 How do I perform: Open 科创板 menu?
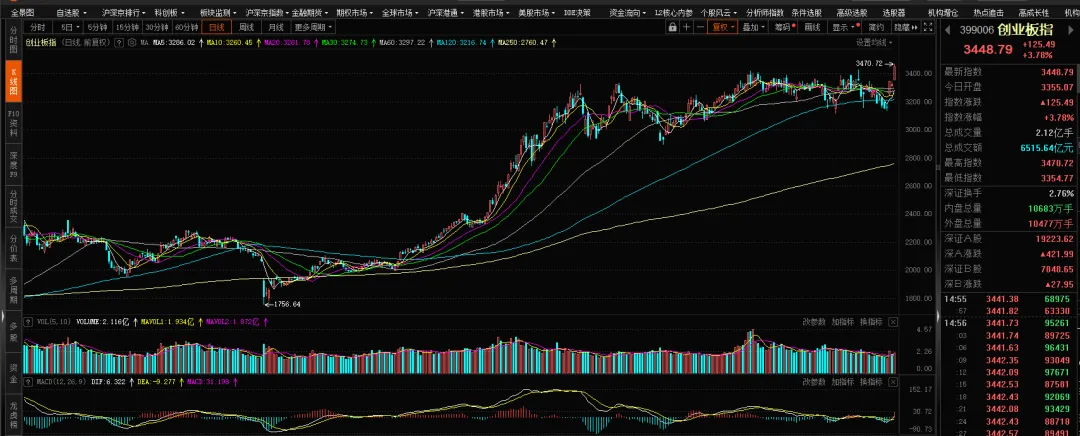[x=169, y=12]
